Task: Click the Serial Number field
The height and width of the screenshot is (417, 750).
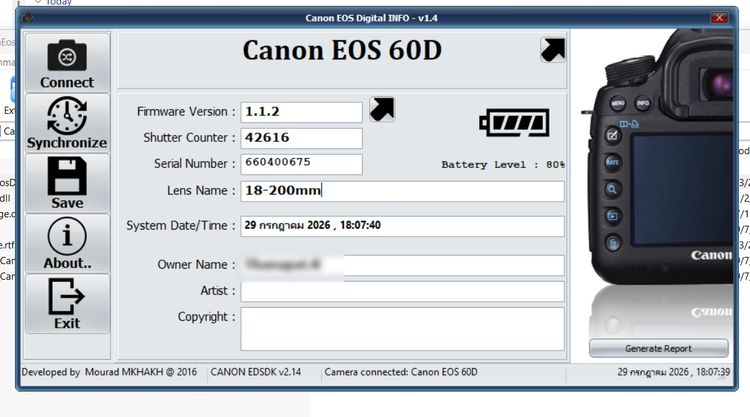Action: pos(301,164)
